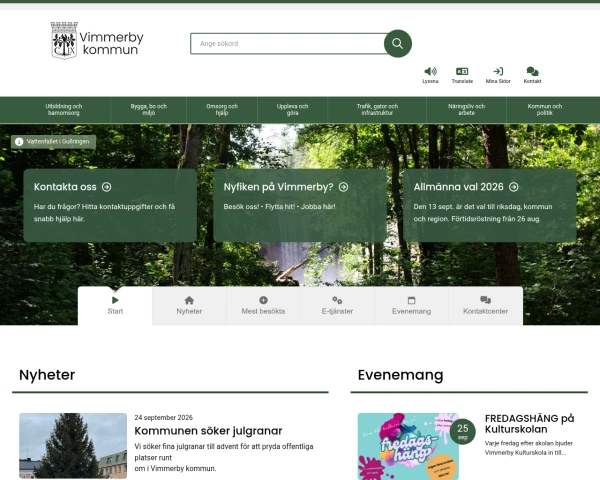
Task: Switch to the Nyheter tab
Action: (189, 306)
